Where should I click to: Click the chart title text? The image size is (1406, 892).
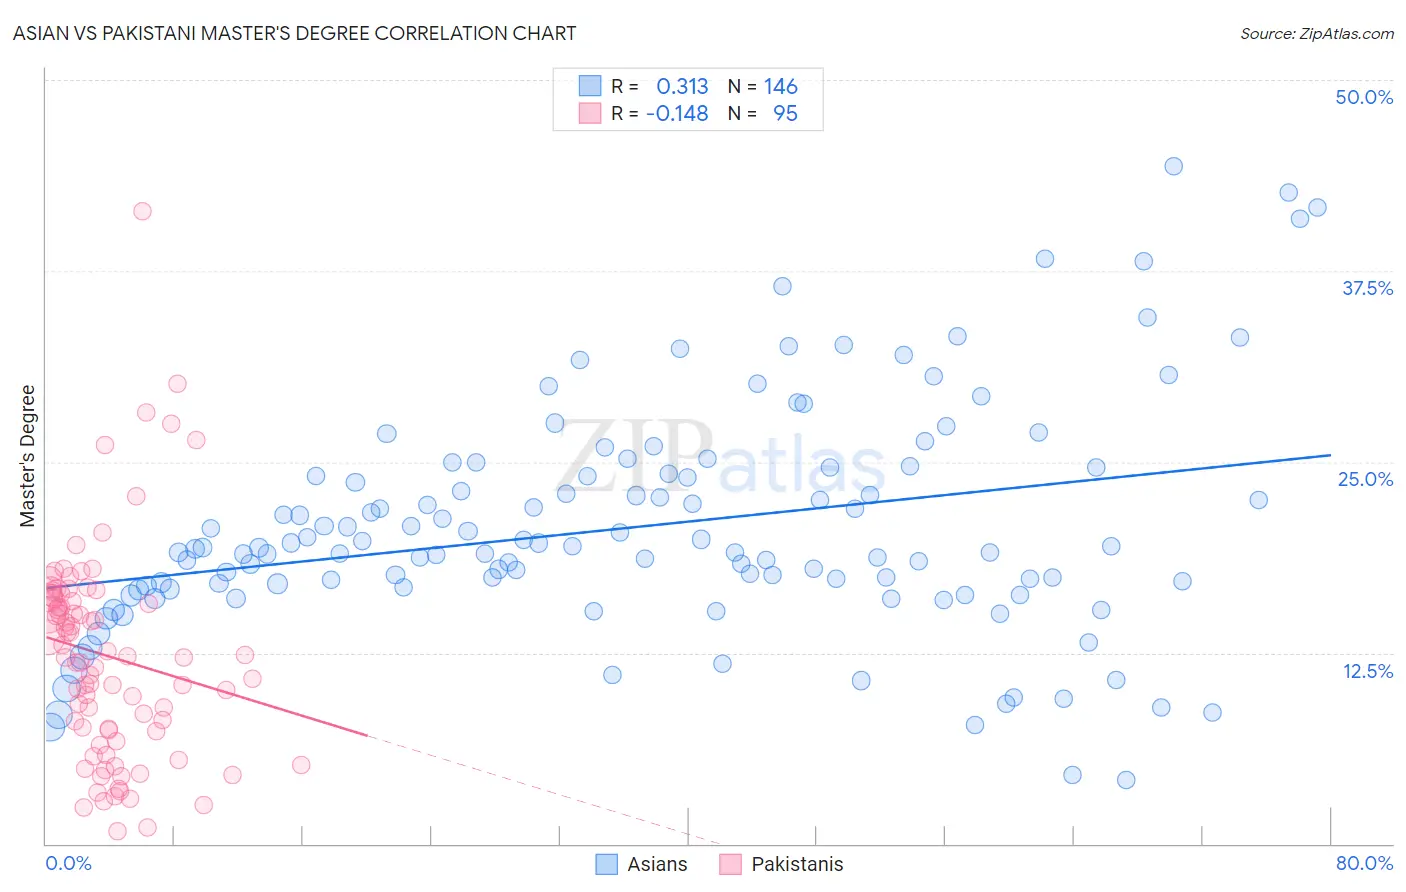294,33
